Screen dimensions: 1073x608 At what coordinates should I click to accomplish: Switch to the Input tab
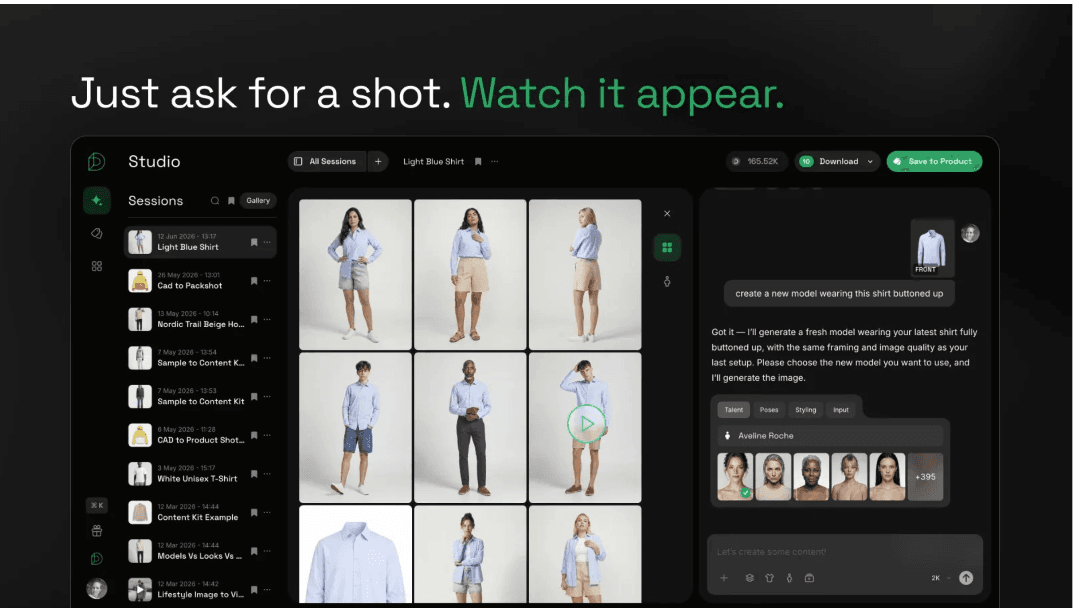tap(841, 409)
